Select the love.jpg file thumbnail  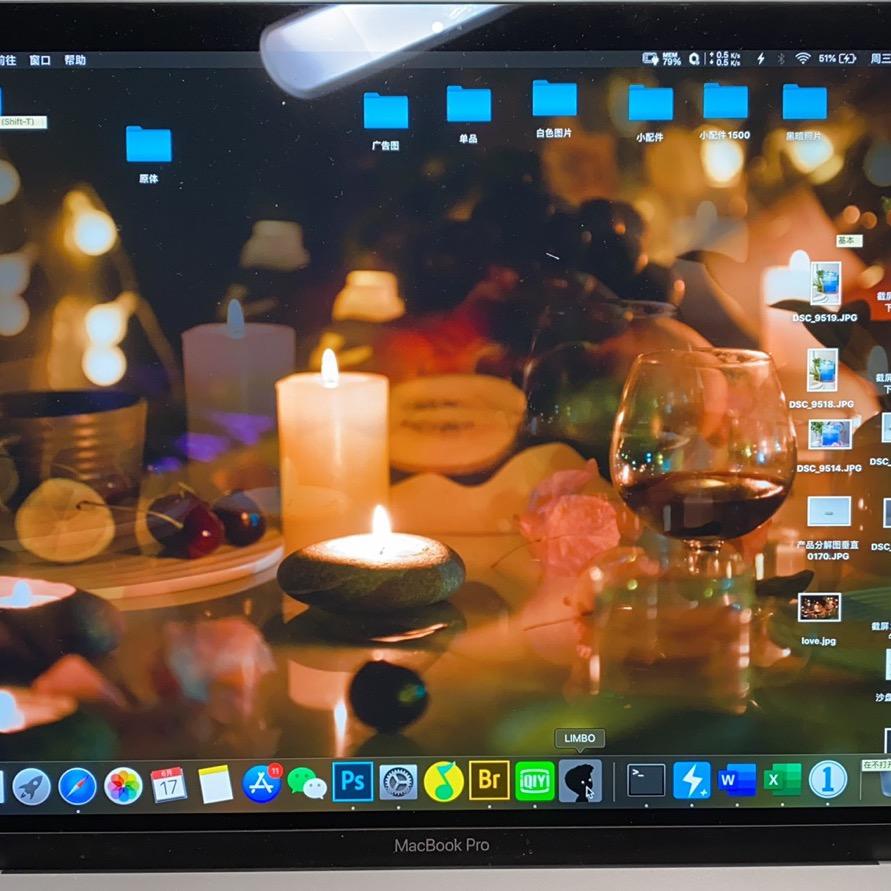coord(819,608)
